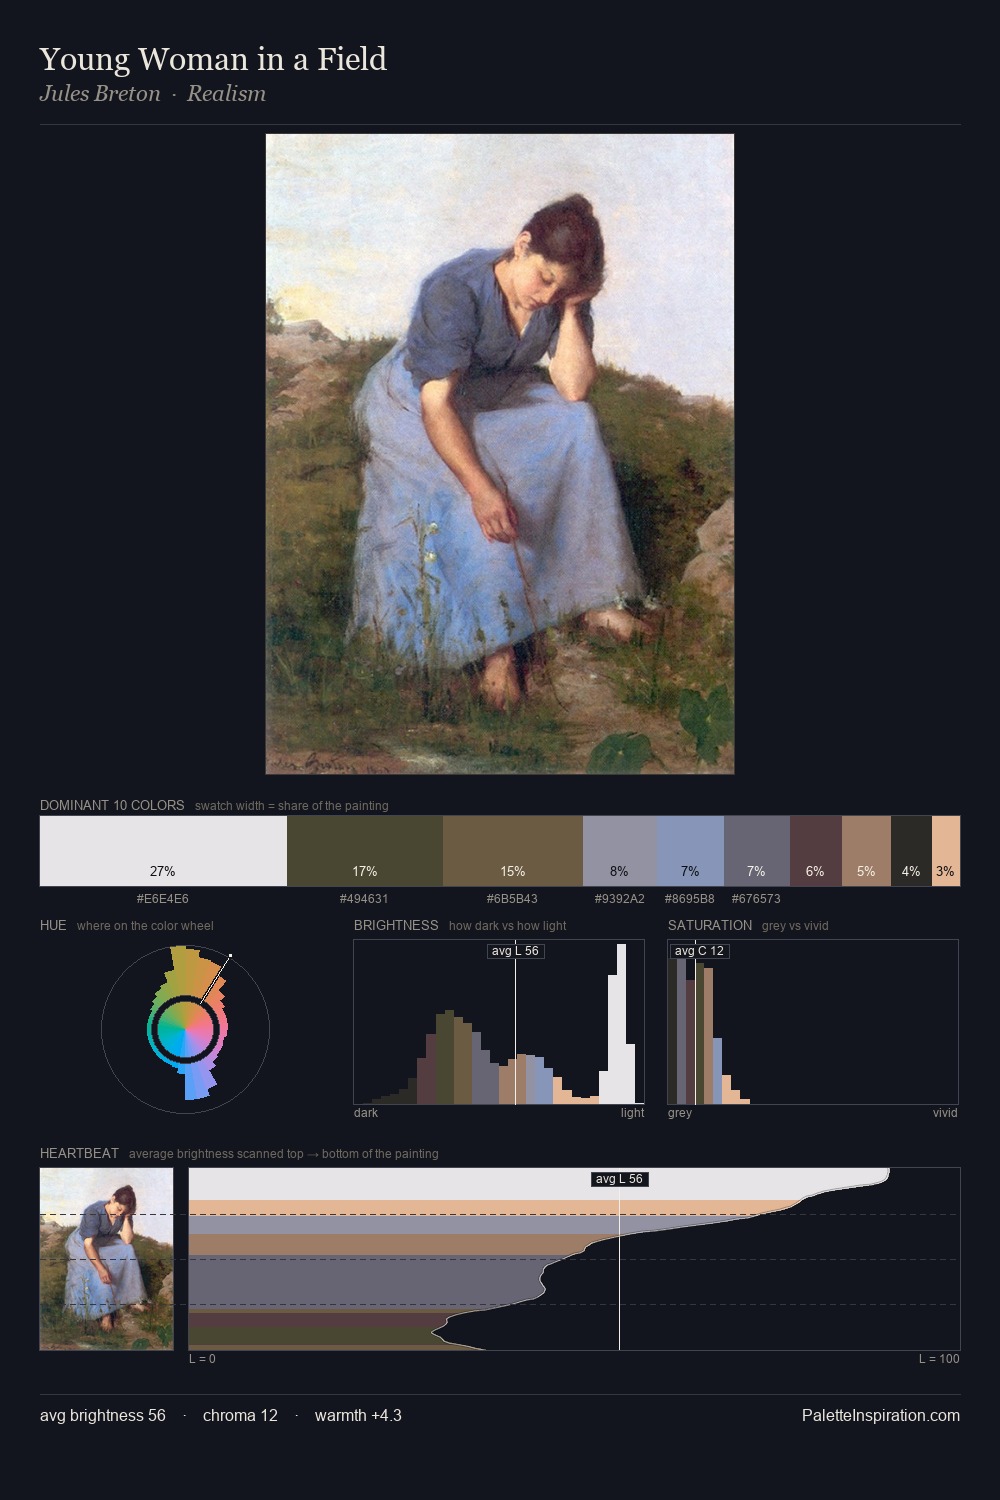Click the BRIGHTNESS section heading
Viewport: 1000px width, 1500px height.
coord(396,925)
